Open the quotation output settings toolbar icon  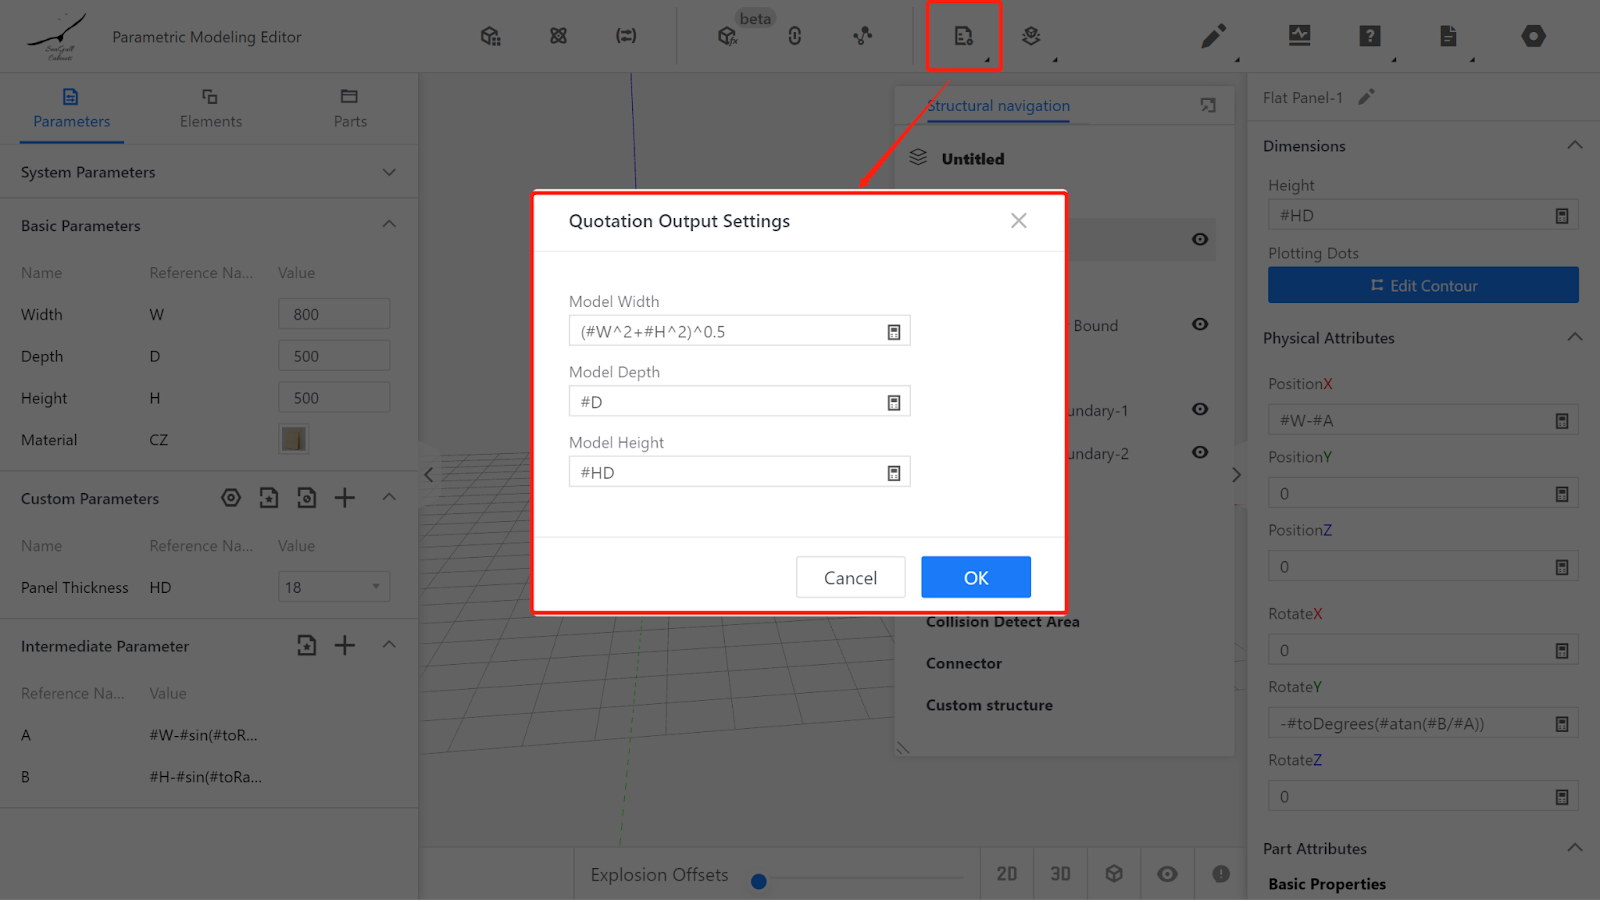coord(963,36)
